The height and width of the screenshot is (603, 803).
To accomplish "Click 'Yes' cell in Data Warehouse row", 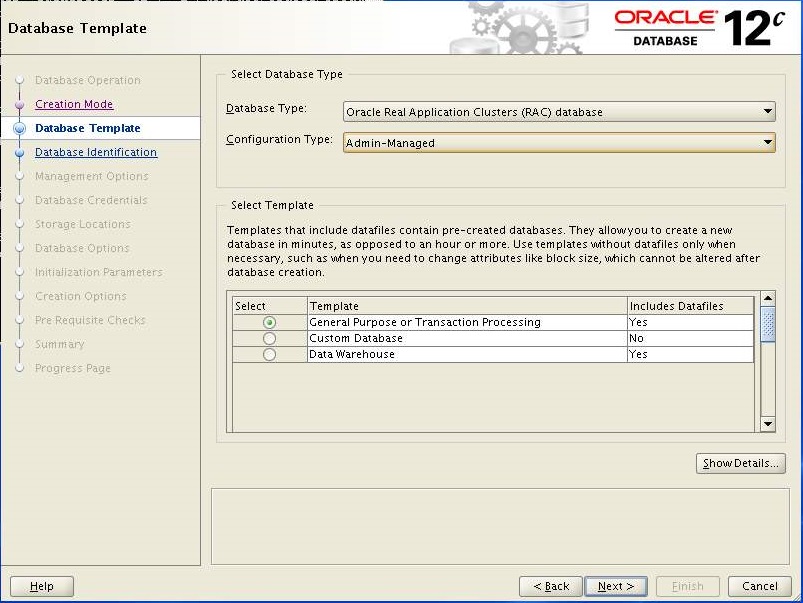I will [690, 354].
